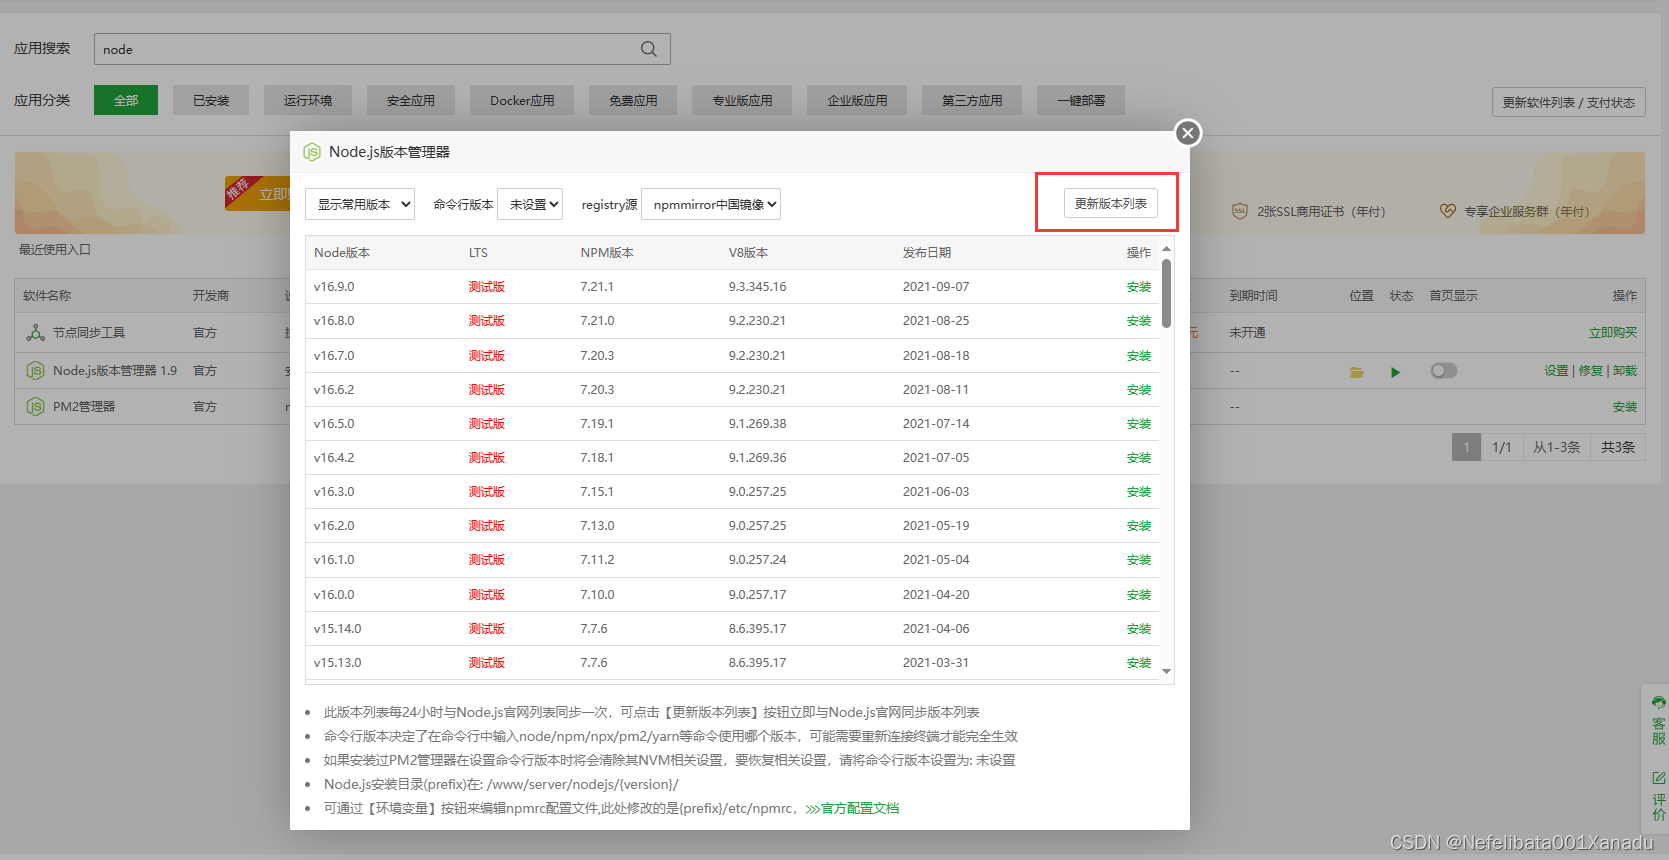Click 设置 for Node.js版本管理器

[1556, 371]
